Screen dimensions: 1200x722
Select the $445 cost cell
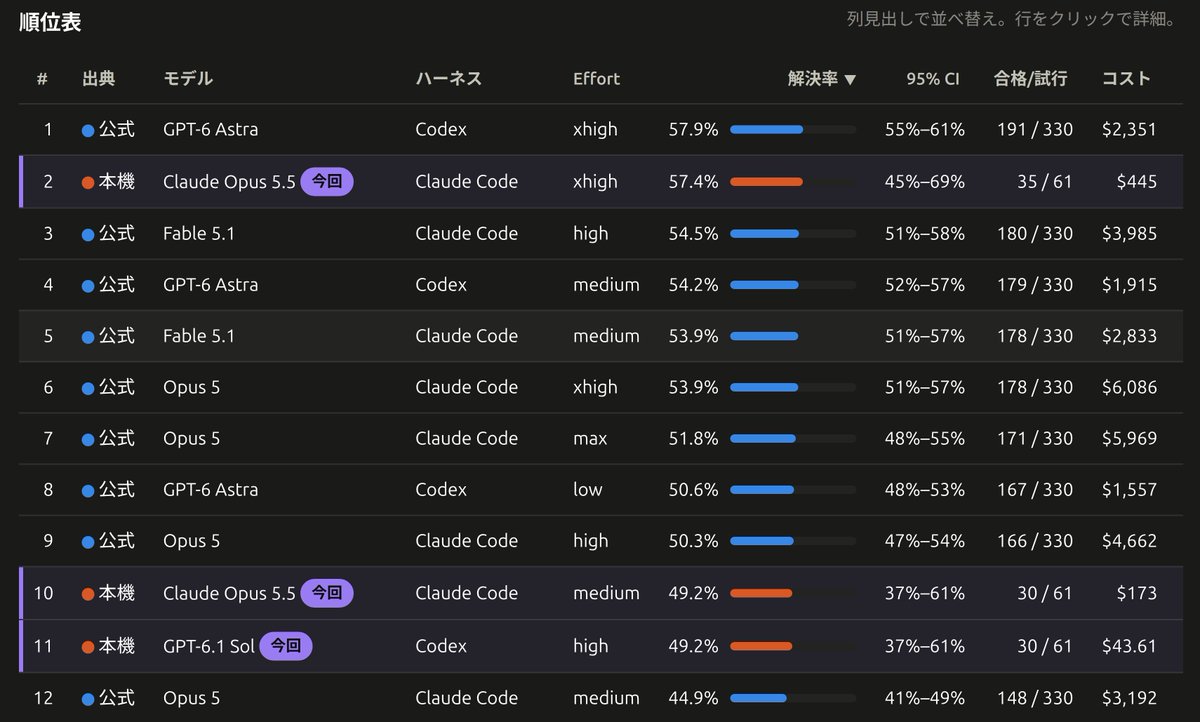point(1137,181)
